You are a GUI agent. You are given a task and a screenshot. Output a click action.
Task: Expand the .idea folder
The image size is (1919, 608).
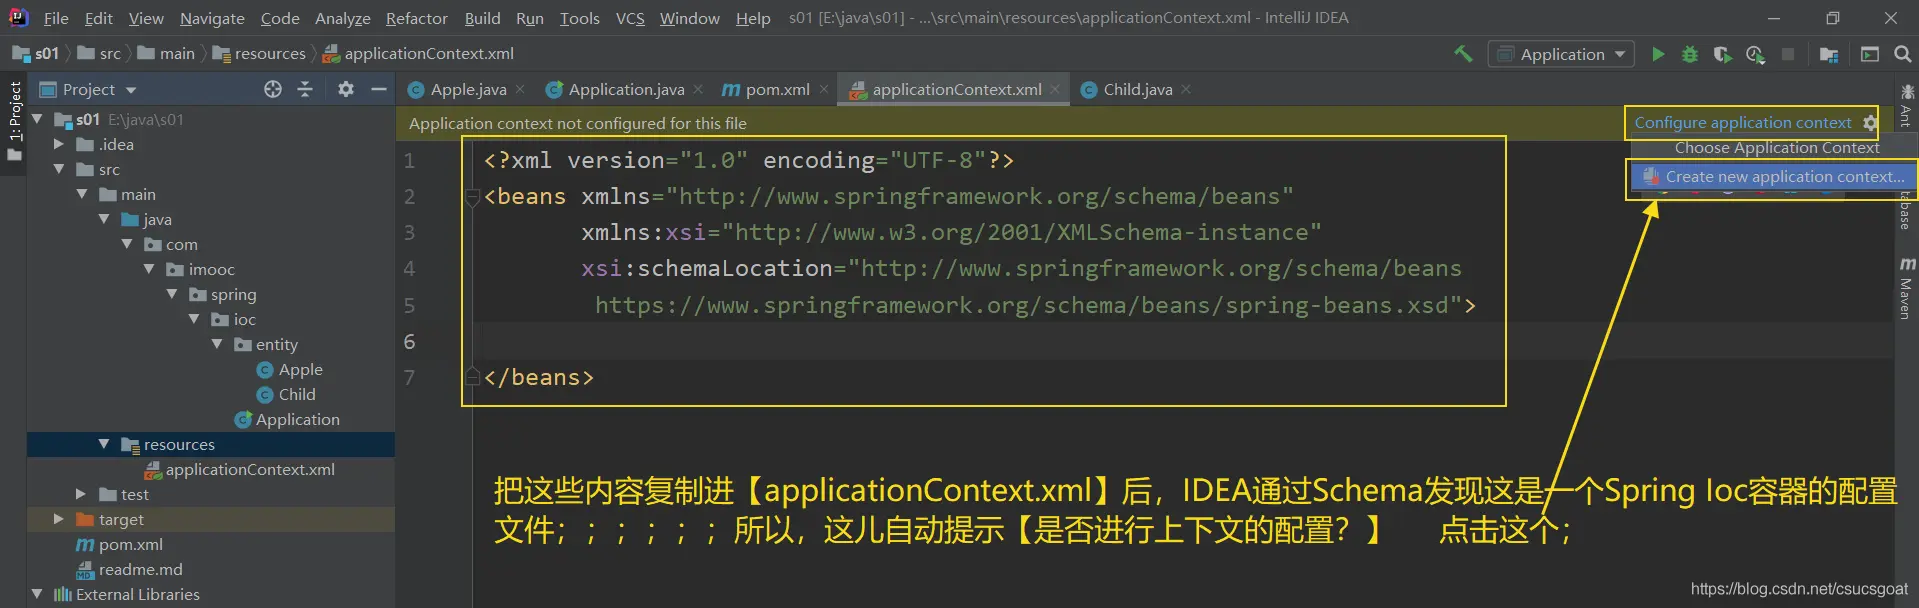click(x=59, y=144)
